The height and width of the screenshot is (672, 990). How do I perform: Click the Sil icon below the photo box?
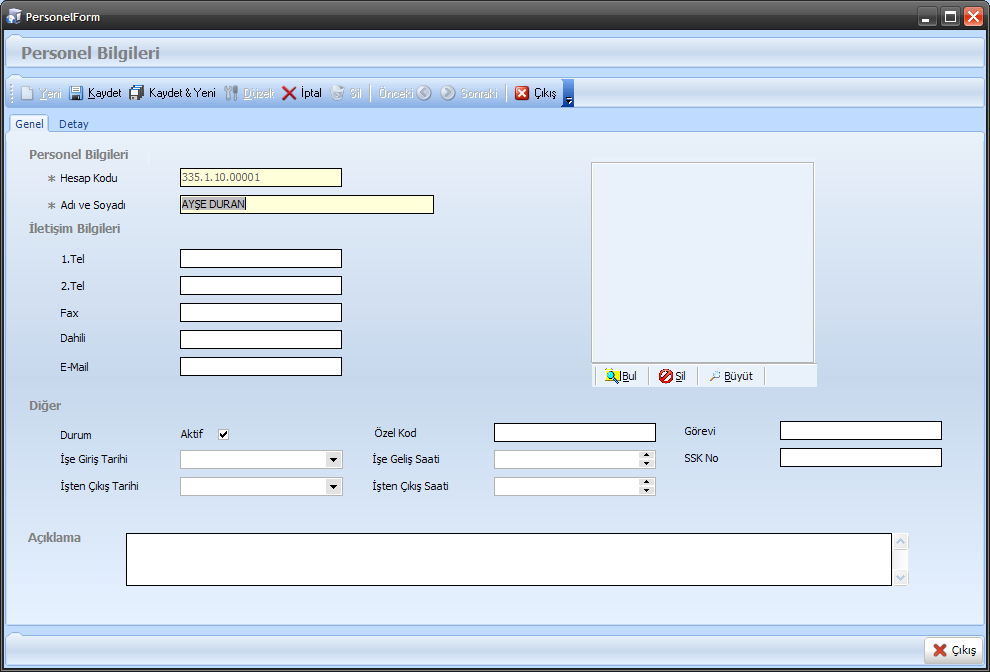pyautogui.click(x=665, y=376)
